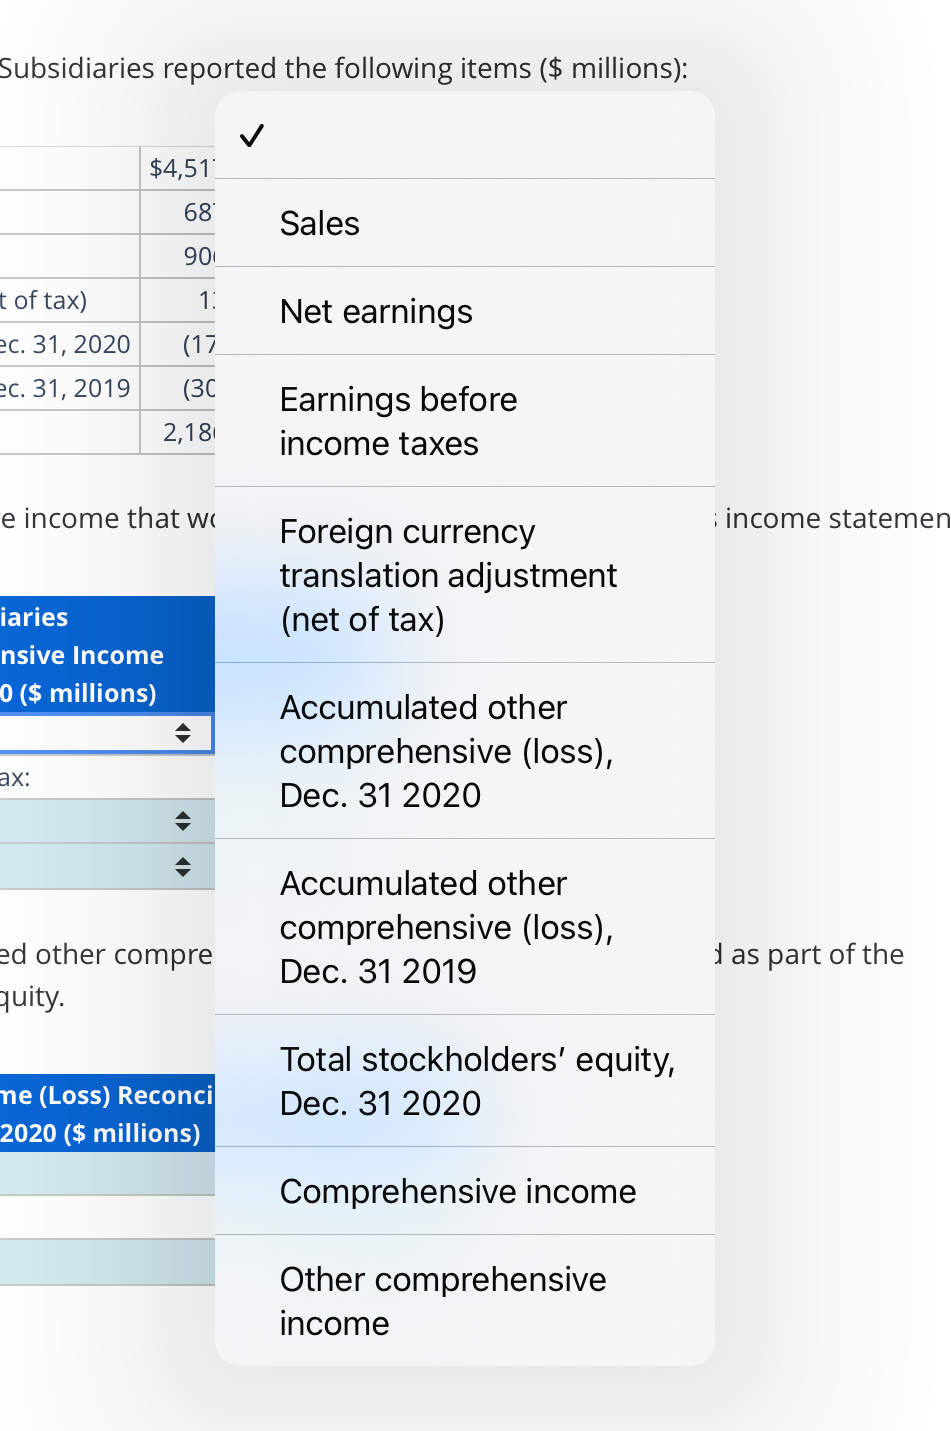Click the checkmark on the blank option
The height and width of the screenshot is (1431, 951).
253,135
